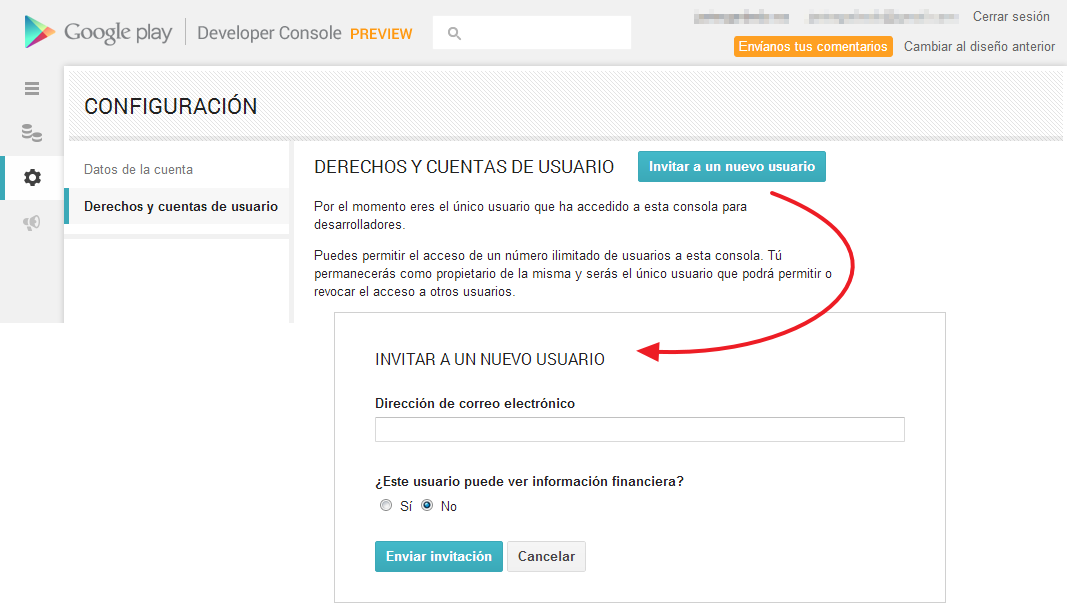Click the Google Play triangle logo
The width and height of the screenshot is (1067, 615).
coord(40,32)
